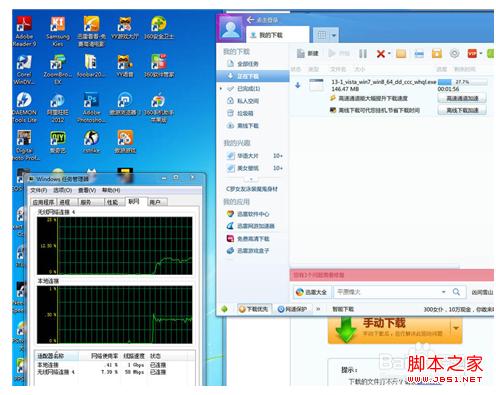
Task: Click in the Thunder search input field
Action: pos(388,292)
